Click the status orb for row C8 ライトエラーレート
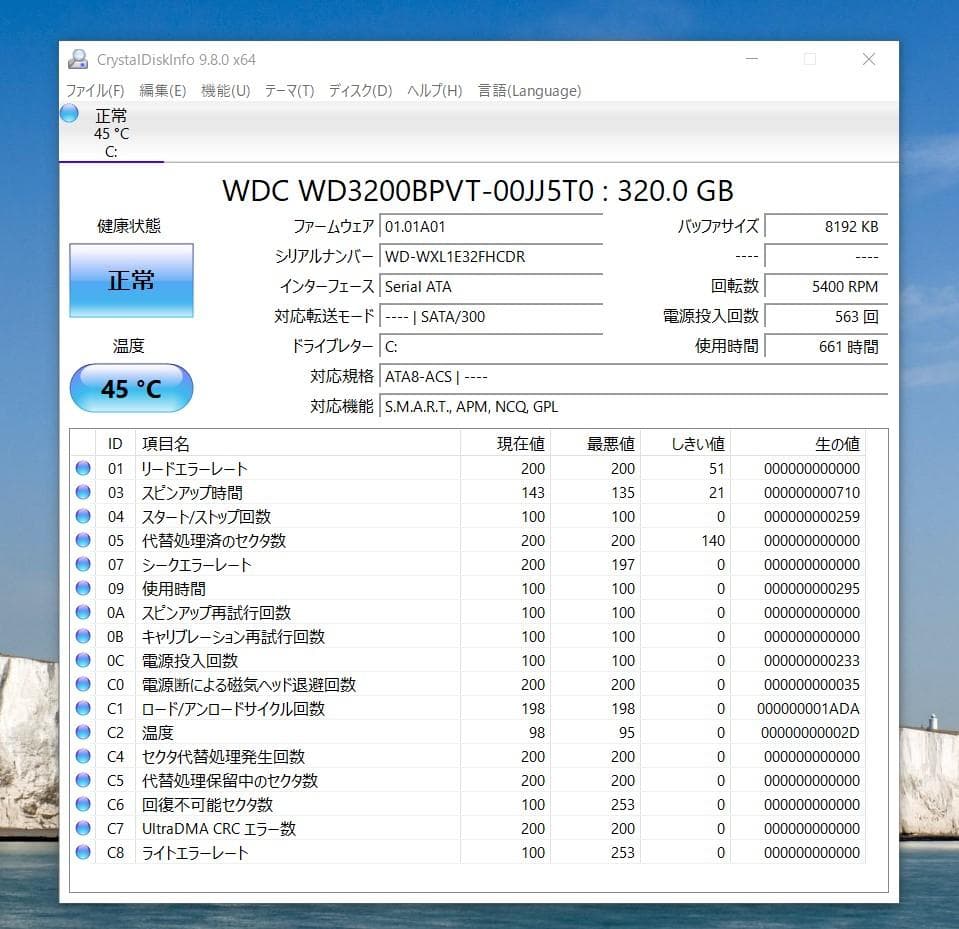 tap(83, 852)
